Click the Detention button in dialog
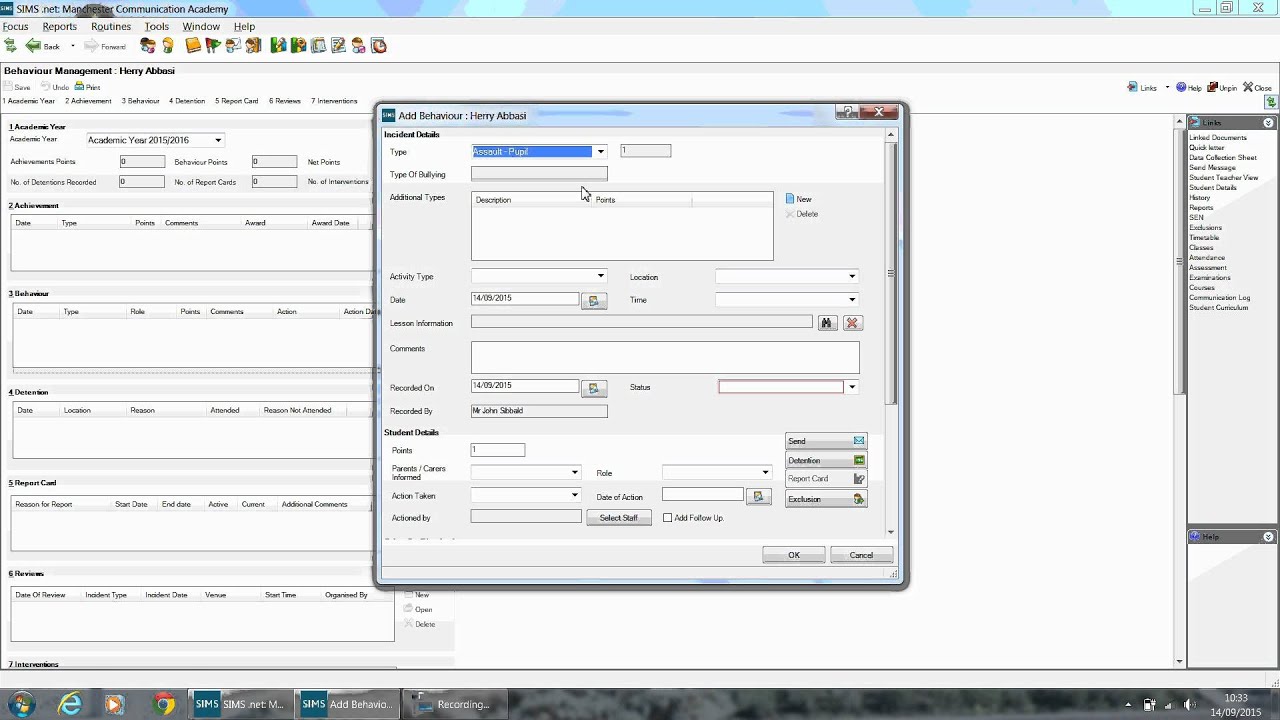Screen dimensions: 1280x720 [x=826, y=460]
